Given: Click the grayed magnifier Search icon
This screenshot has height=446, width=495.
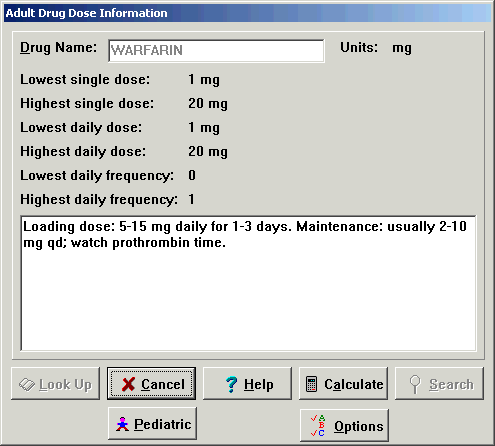Looking at the screenshot, I should [415, 384].
